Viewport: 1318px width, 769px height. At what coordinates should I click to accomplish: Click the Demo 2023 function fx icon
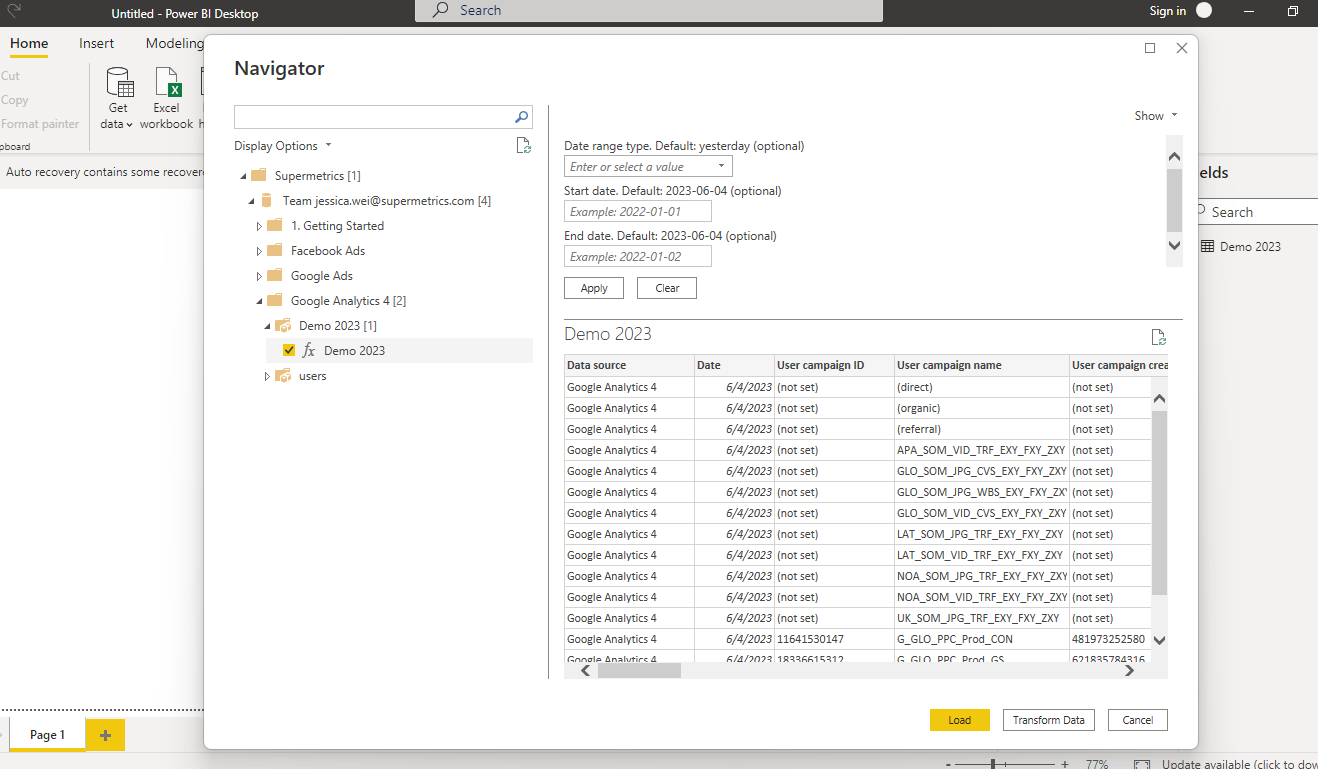tap(309, 351)
